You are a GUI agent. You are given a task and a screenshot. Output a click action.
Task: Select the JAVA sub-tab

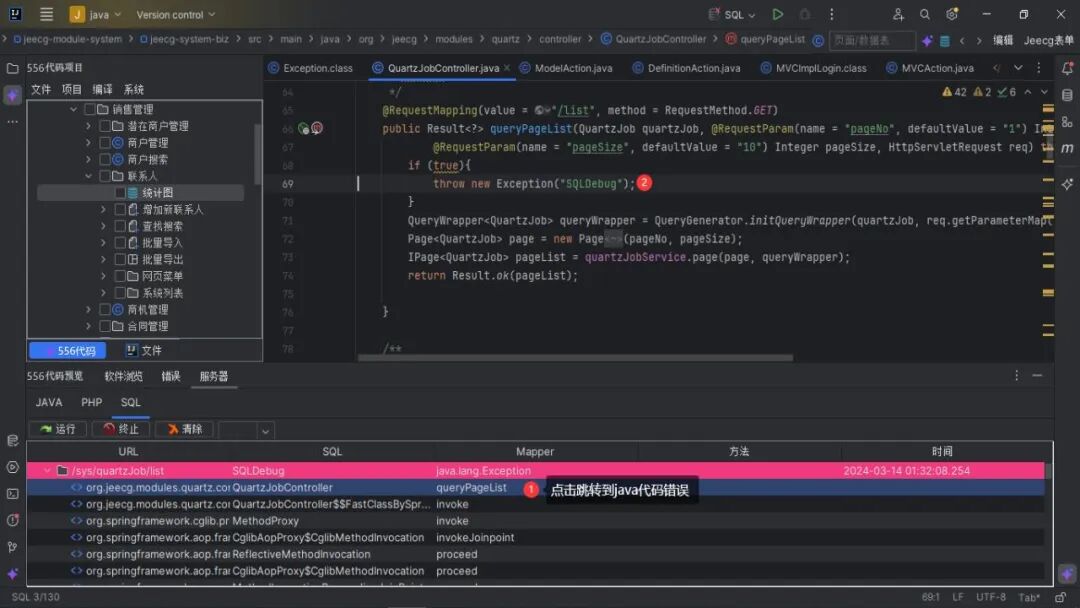(x=49, y=402)
